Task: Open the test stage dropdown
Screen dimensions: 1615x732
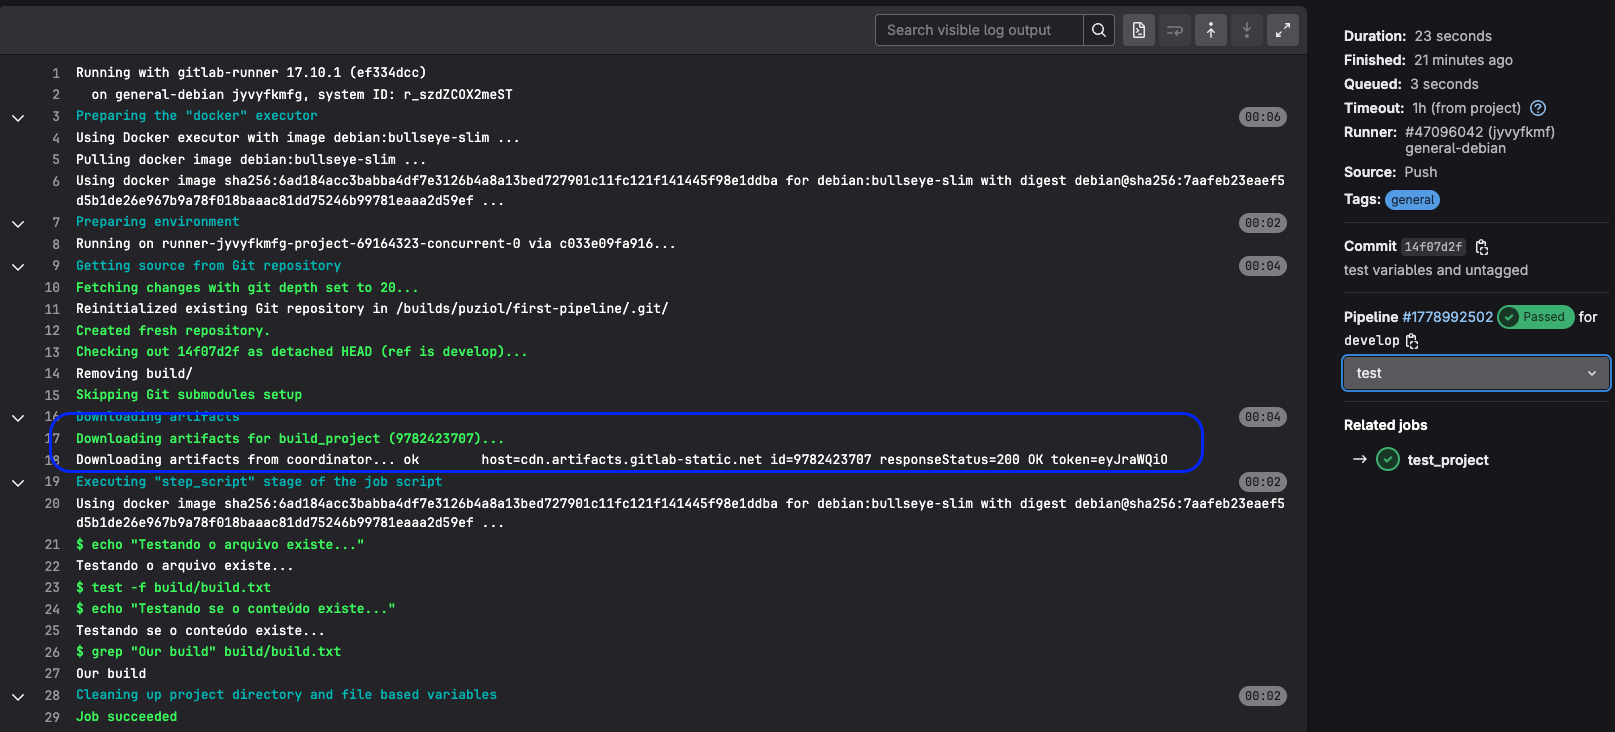Action: point(1476,373)
